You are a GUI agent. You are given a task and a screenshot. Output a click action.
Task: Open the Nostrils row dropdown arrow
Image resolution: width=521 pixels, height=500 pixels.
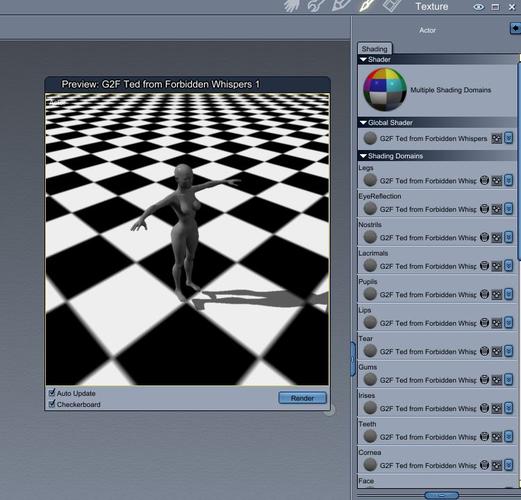tap(508, 237)
